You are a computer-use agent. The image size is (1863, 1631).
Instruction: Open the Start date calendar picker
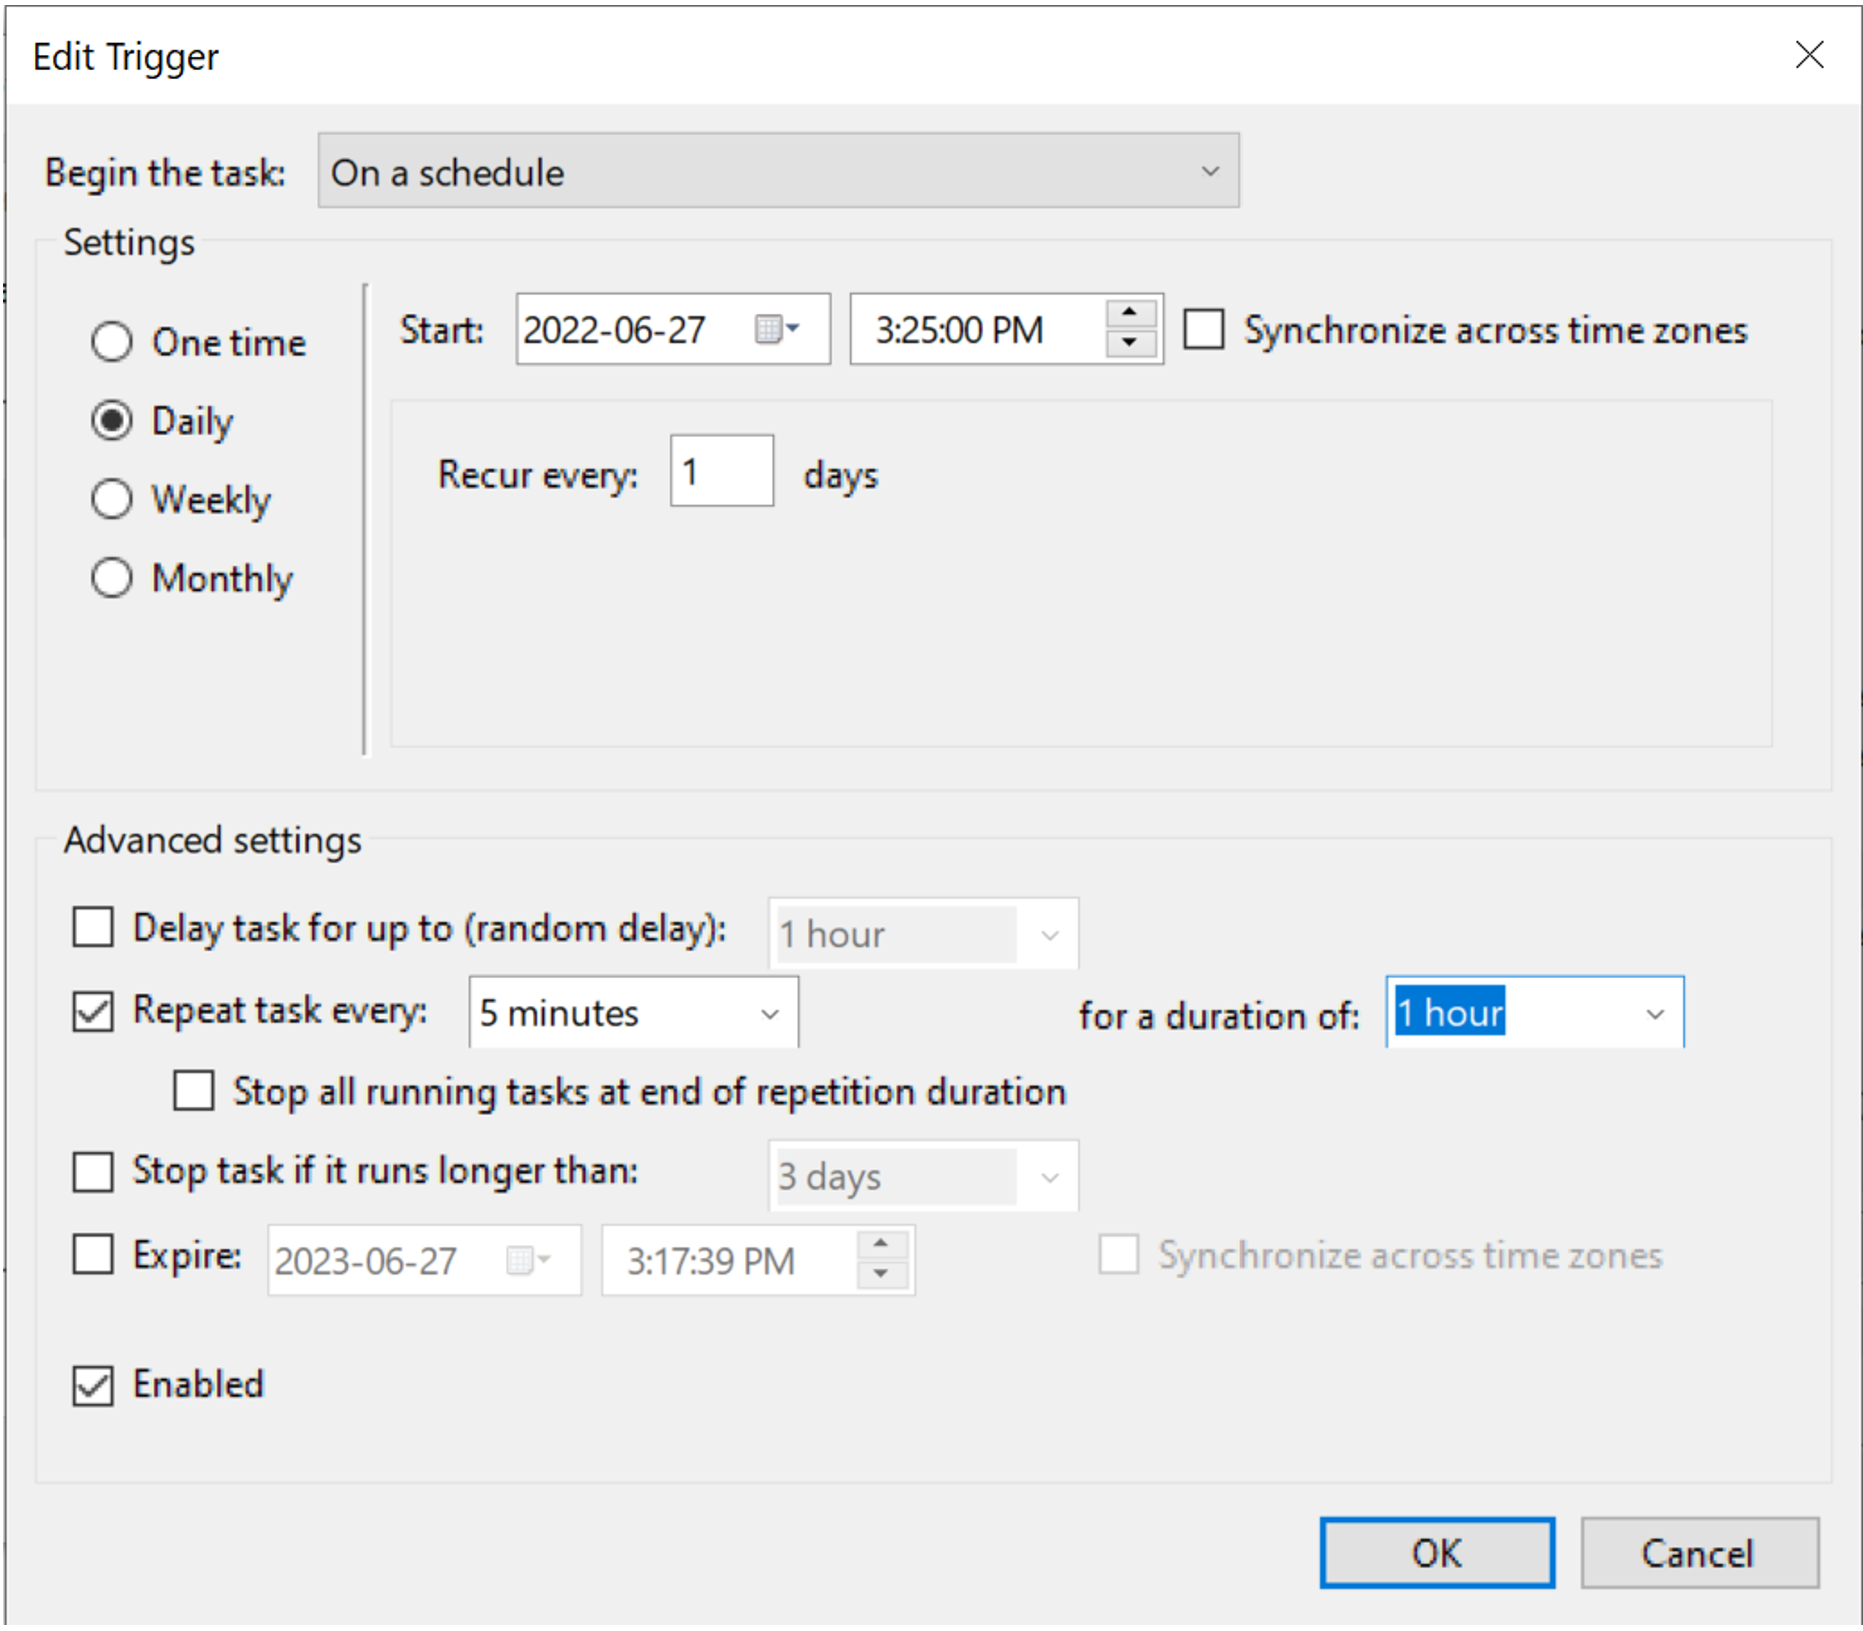pos(776,329)
